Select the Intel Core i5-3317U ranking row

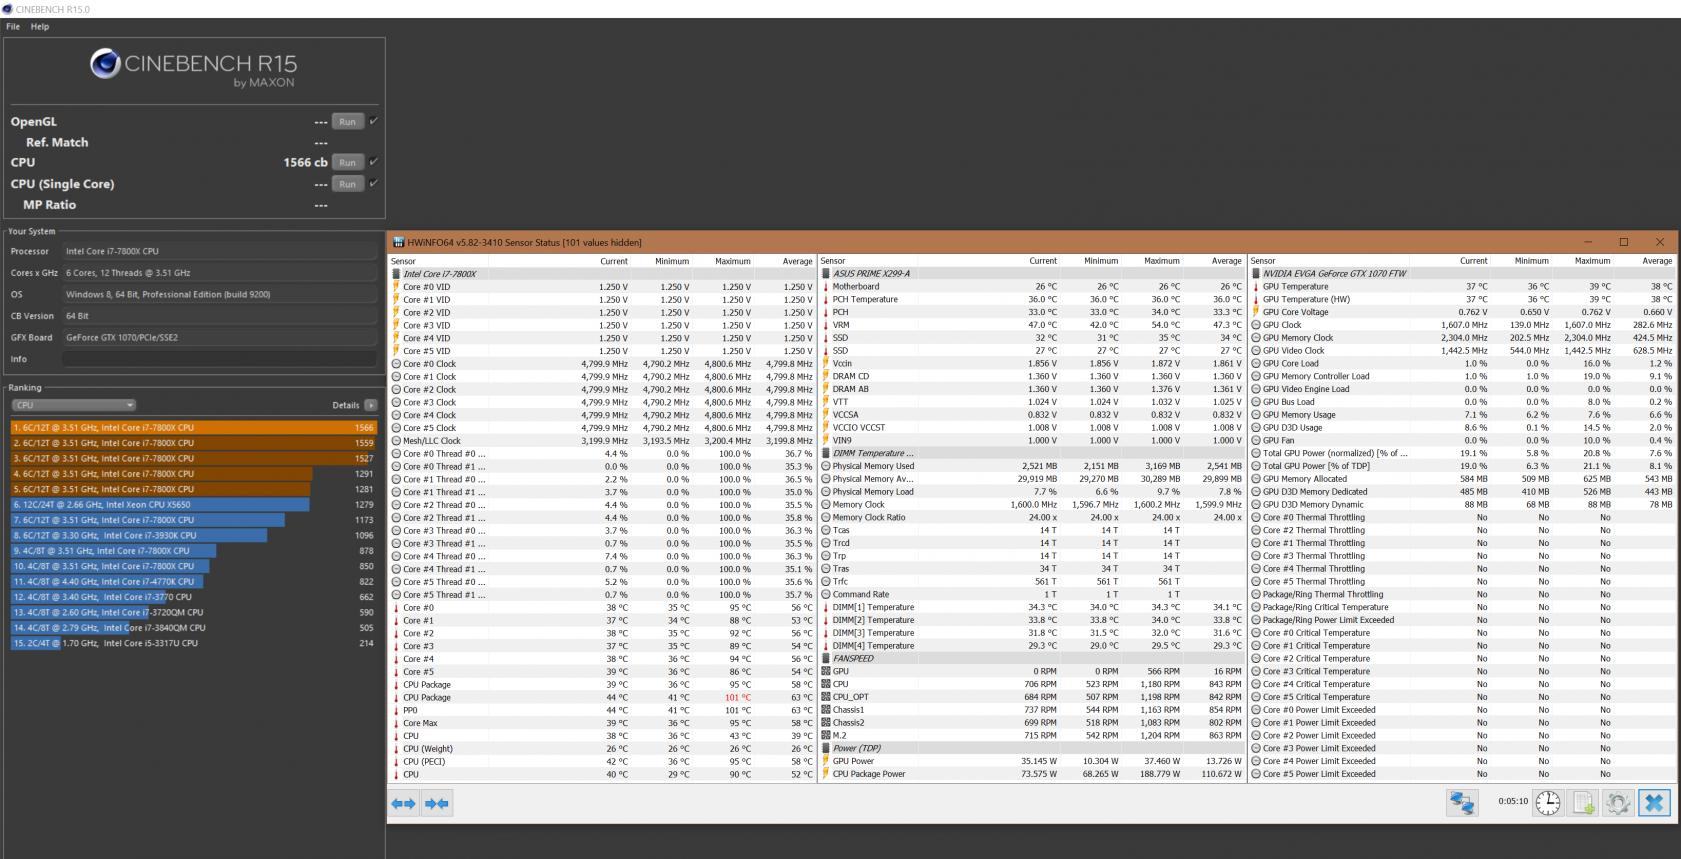(x=194, y=643)
